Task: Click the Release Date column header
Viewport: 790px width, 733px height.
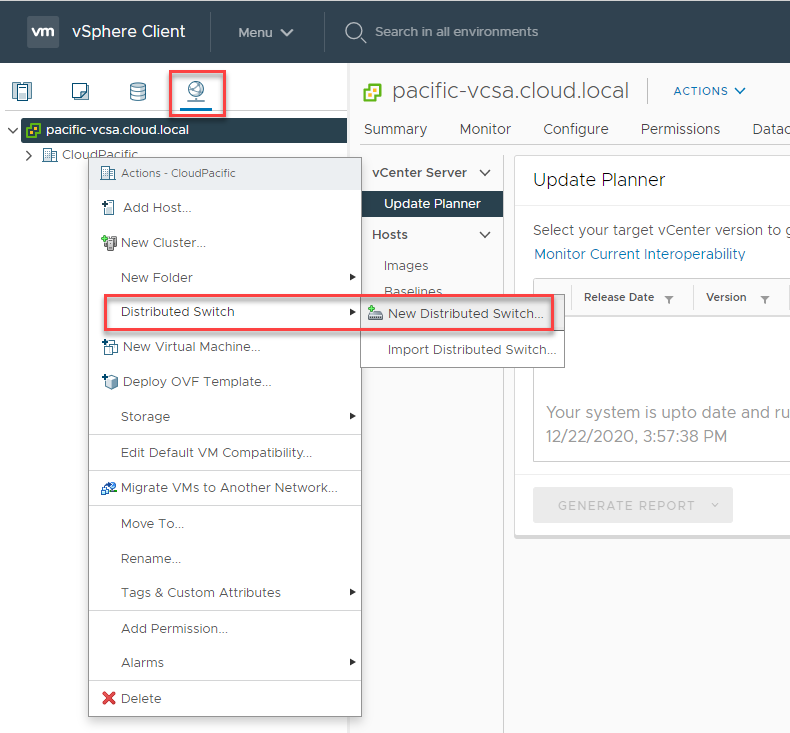Action: pyautogui.click(x=619, y=297)
